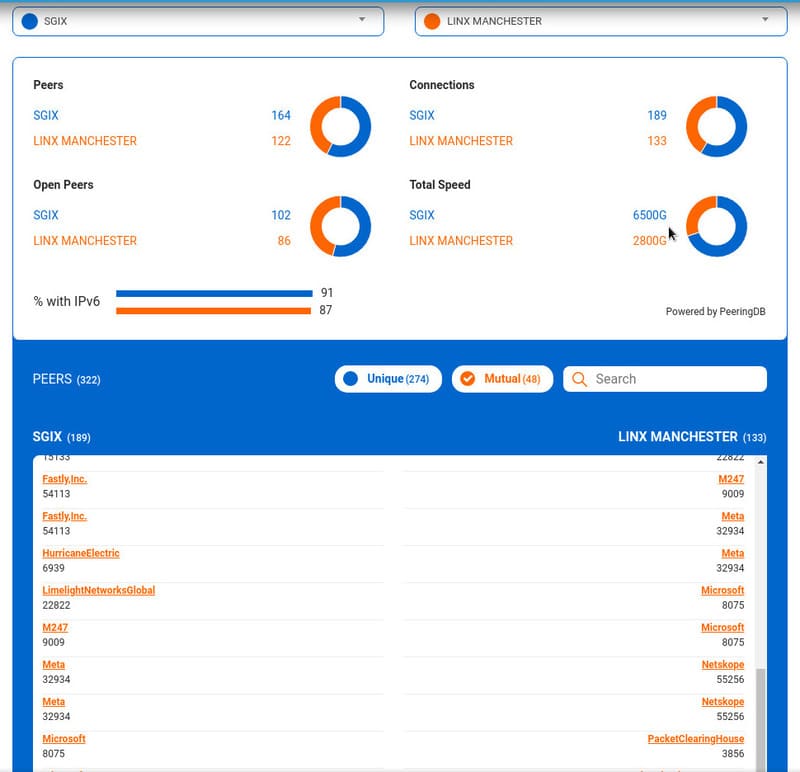Enable the Mutual peers filter

pyautogui.click(x=503, y=379)
